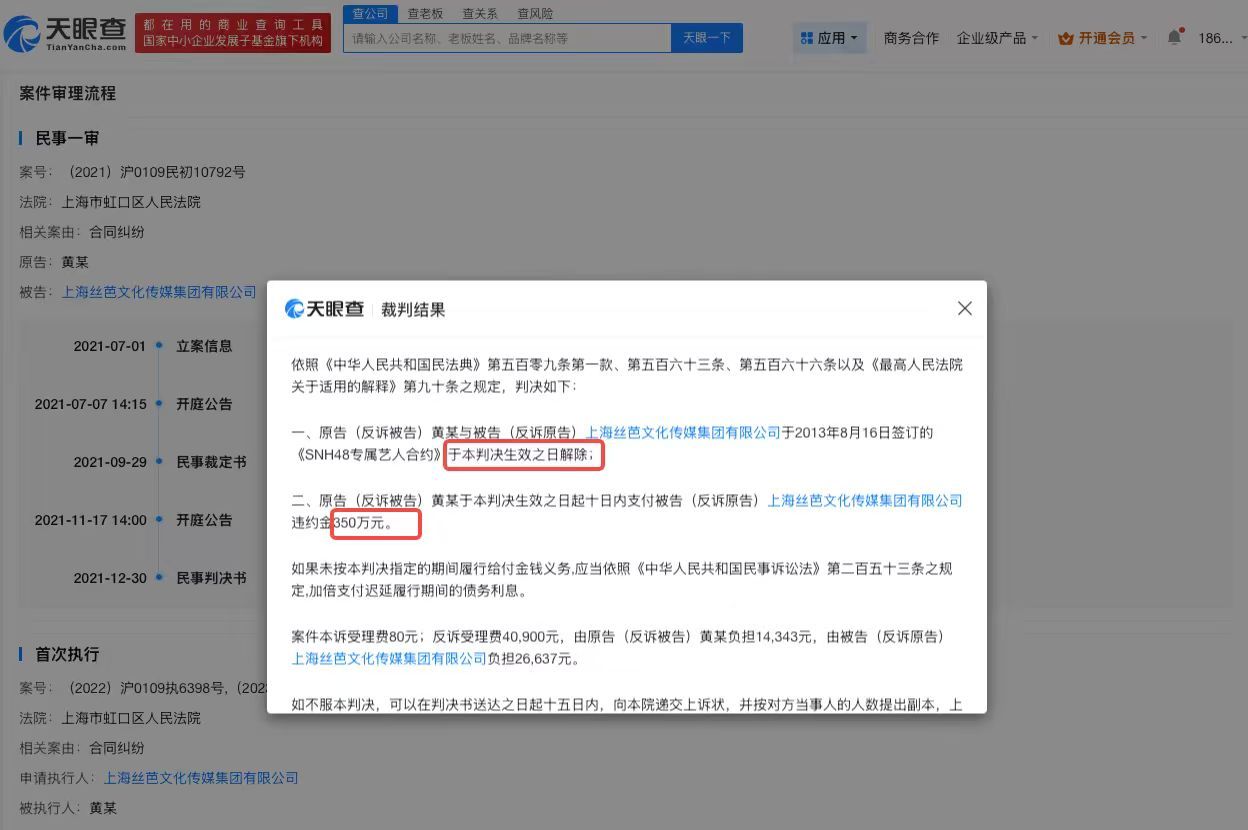Close the 裁判结果 popup dialog
Viewport: 1248px width, 830px height.
click(964, 308)
